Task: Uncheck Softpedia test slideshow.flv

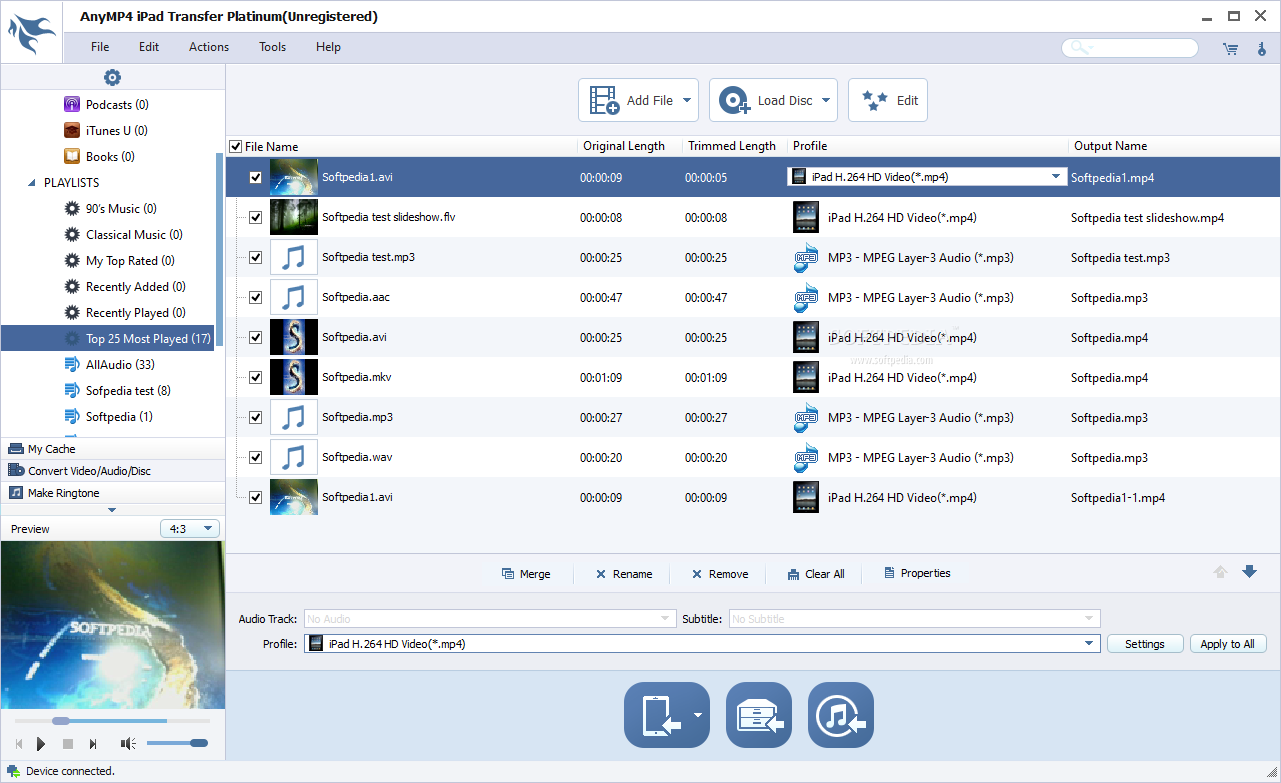Action: [x=255, y=217]
